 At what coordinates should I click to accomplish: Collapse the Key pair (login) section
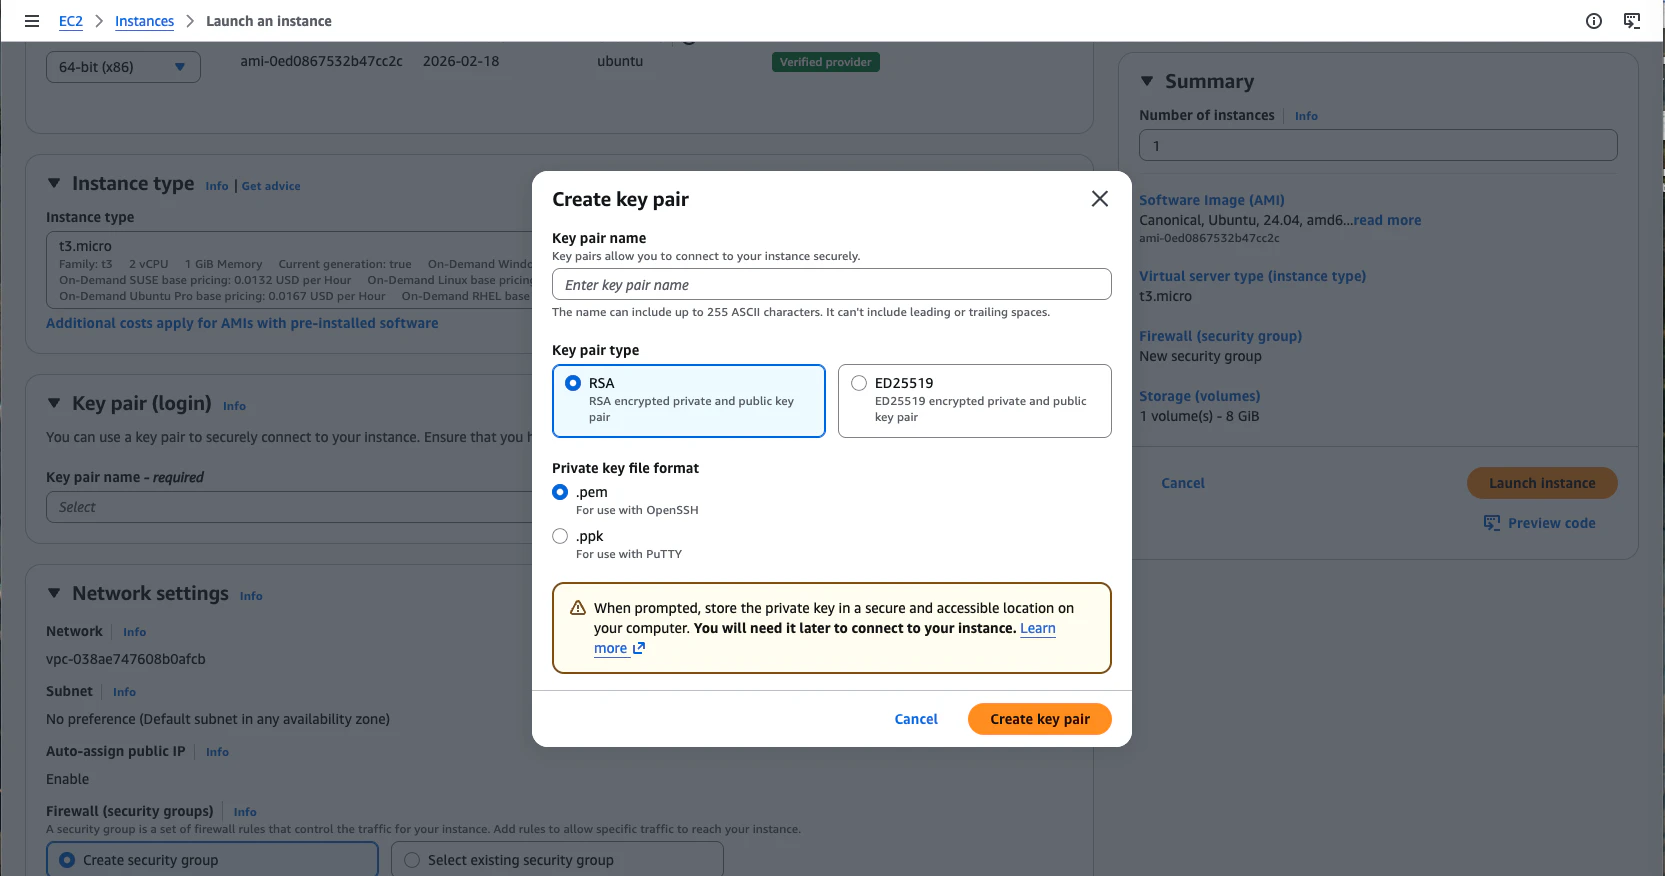click(54, 404)
